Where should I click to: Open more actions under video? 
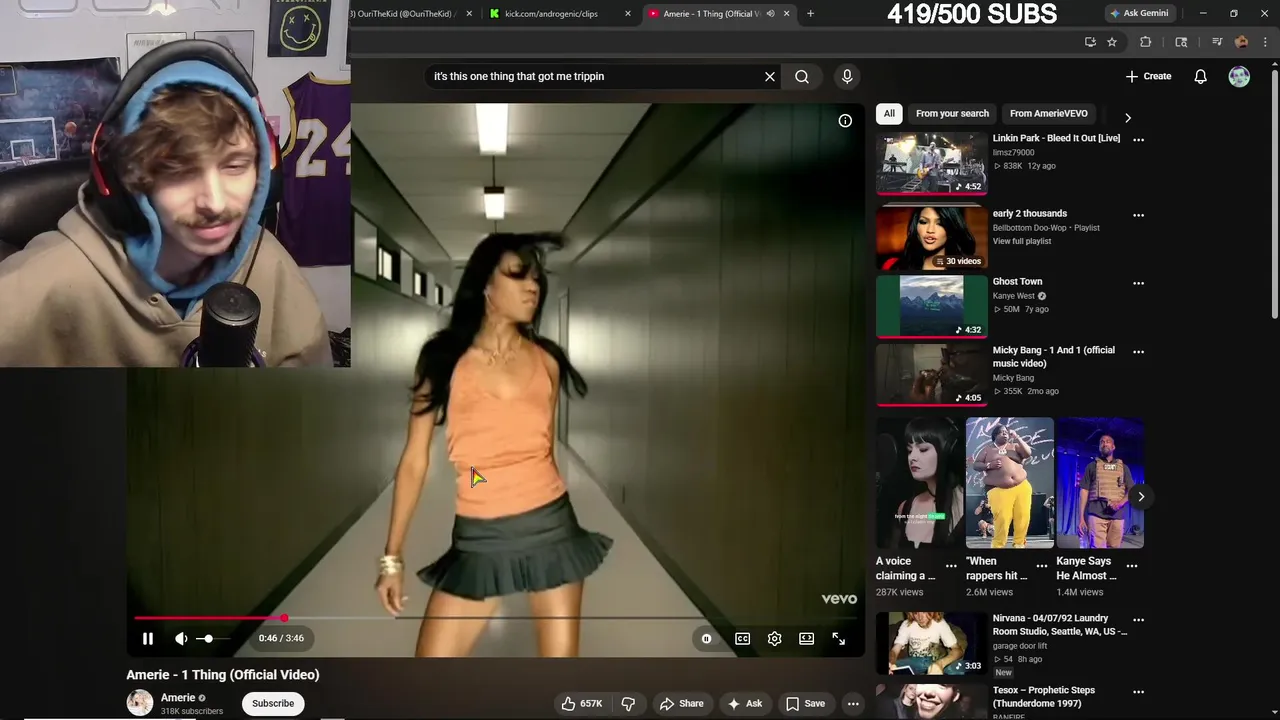853,703
